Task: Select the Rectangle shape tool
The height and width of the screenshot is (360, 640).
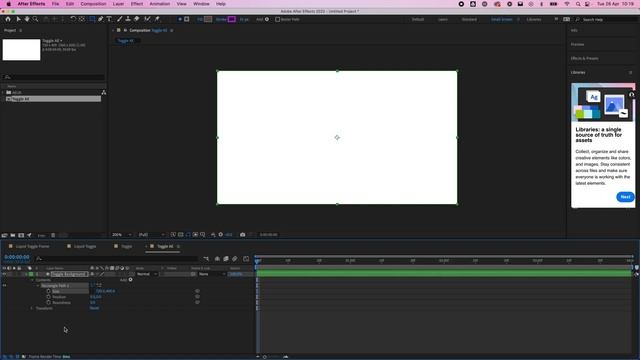Action: click(x=92, y=19)
